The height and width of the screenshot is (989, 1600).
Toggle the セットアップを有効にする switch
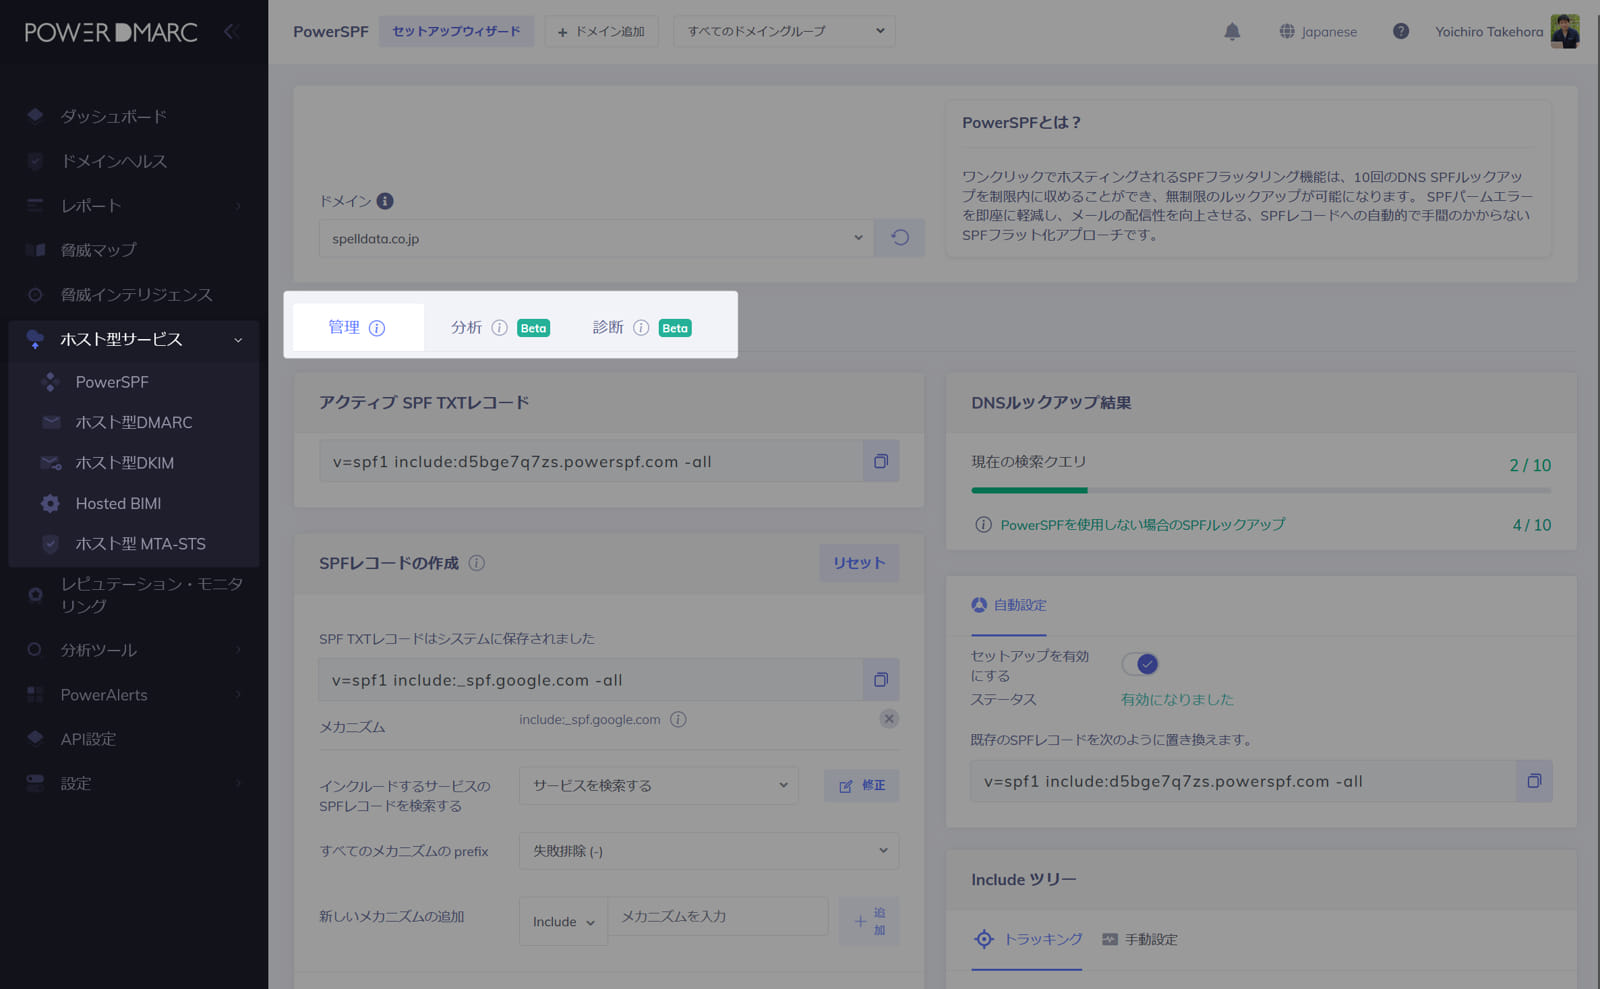point(1140,664)
